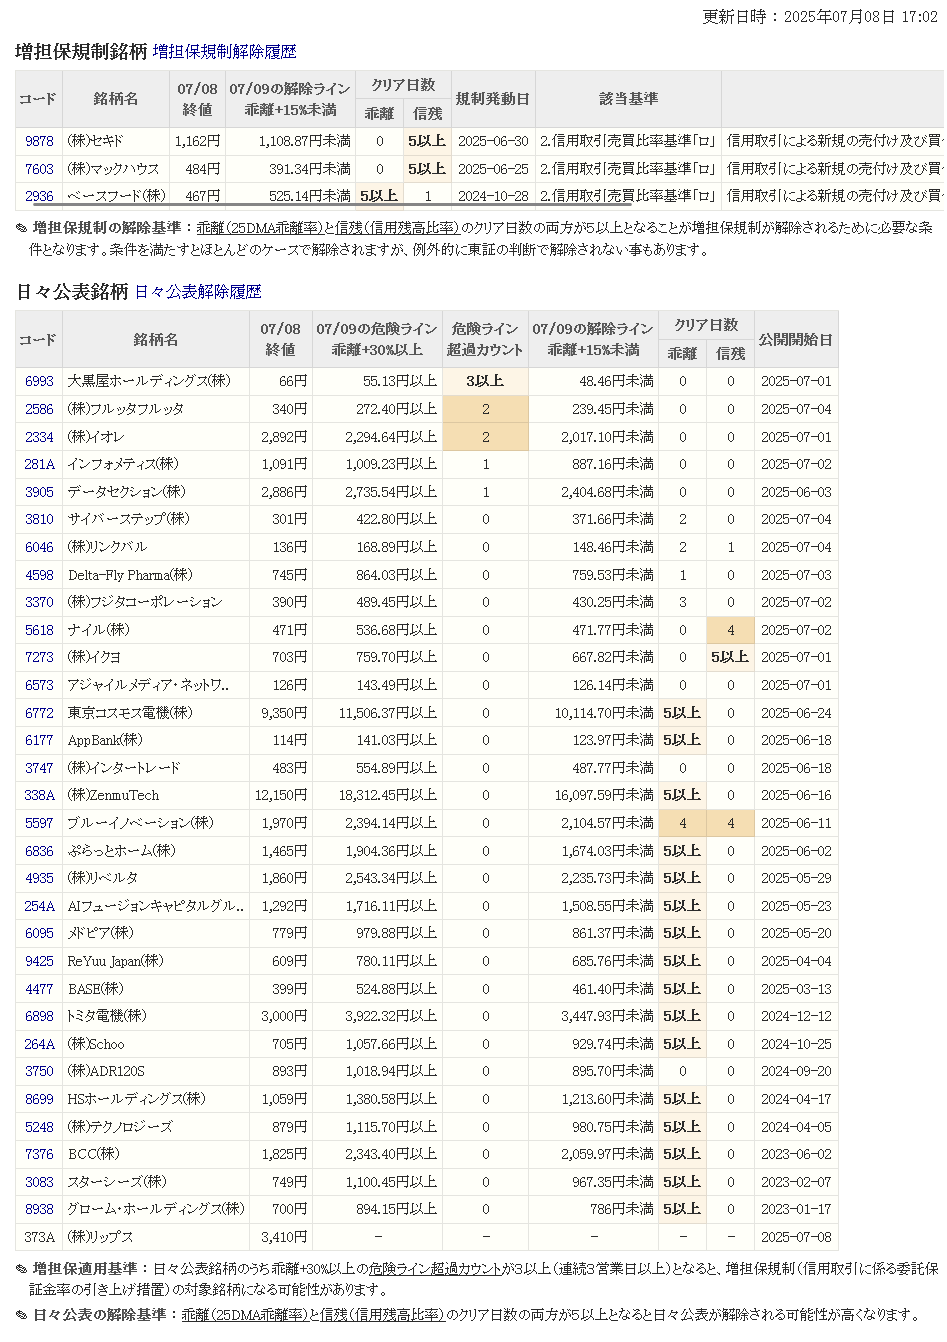947x1342 pixels.
Task: Open stock code 2936 link
Action: [39, 196]
